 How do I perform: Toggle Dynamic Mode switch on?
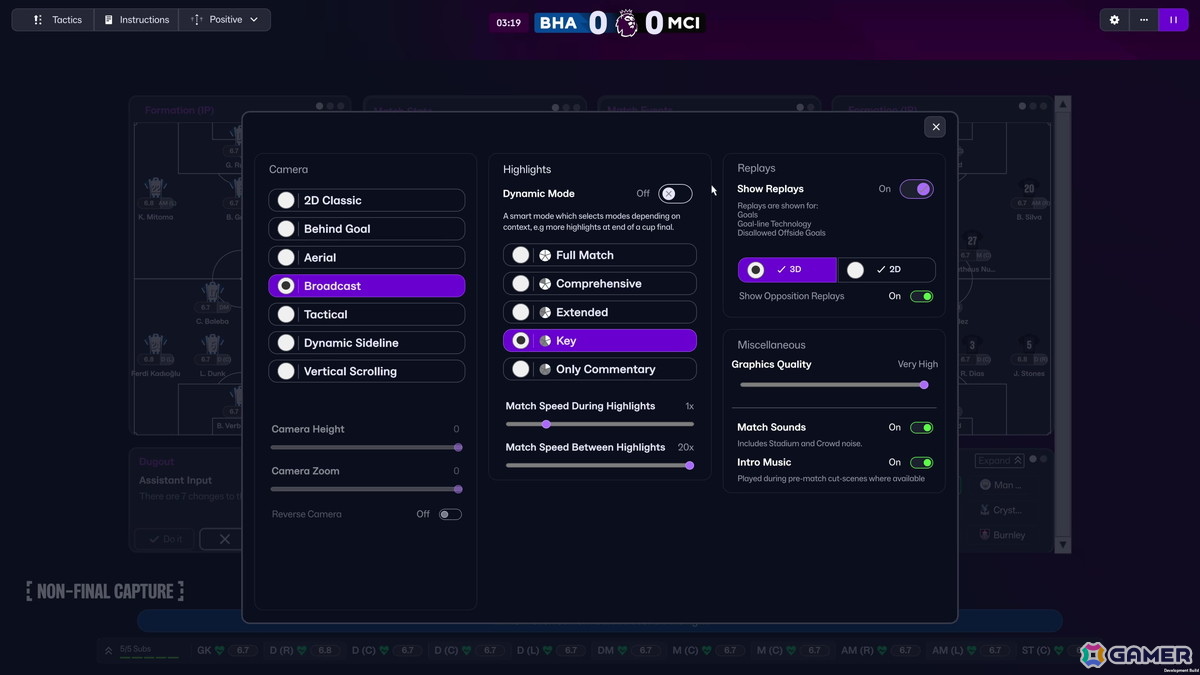[675, 194]
